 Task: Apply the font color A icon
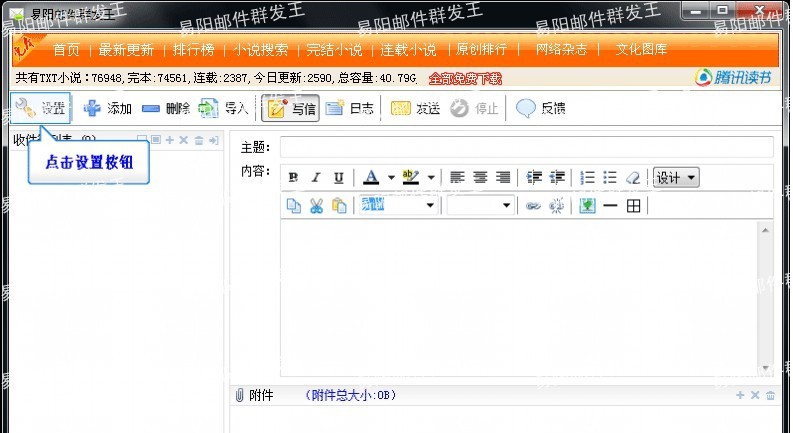[x=371, y=178]
